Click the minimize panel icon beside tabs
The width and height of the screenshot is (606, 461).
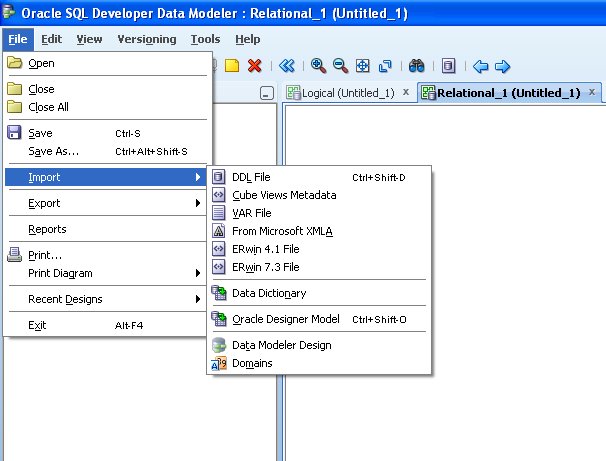267,93
